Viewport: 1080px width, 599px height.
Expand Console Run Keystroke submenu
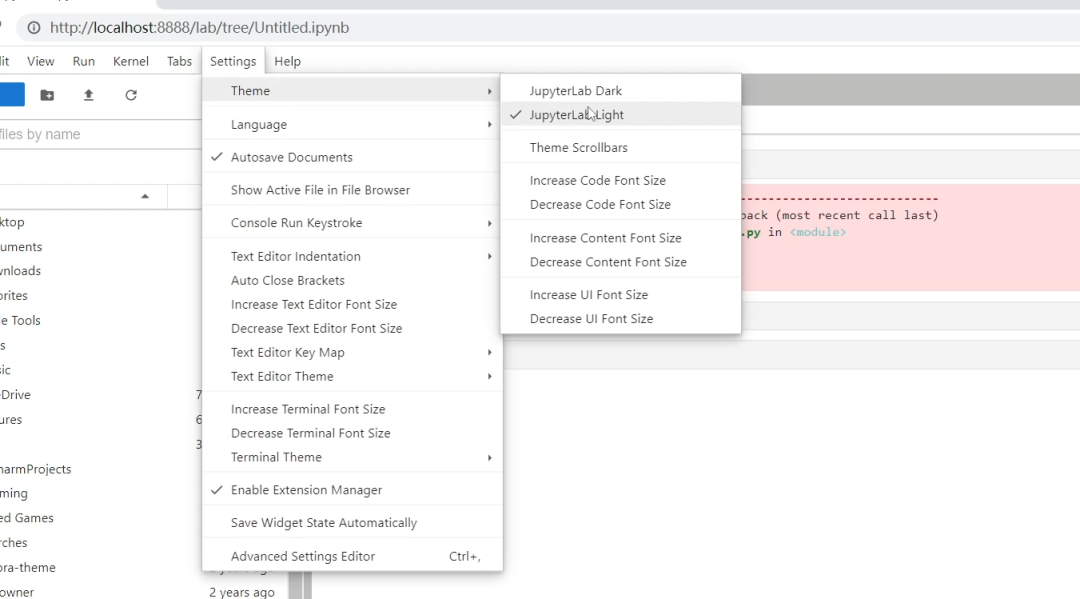click(x=352, y=223)
